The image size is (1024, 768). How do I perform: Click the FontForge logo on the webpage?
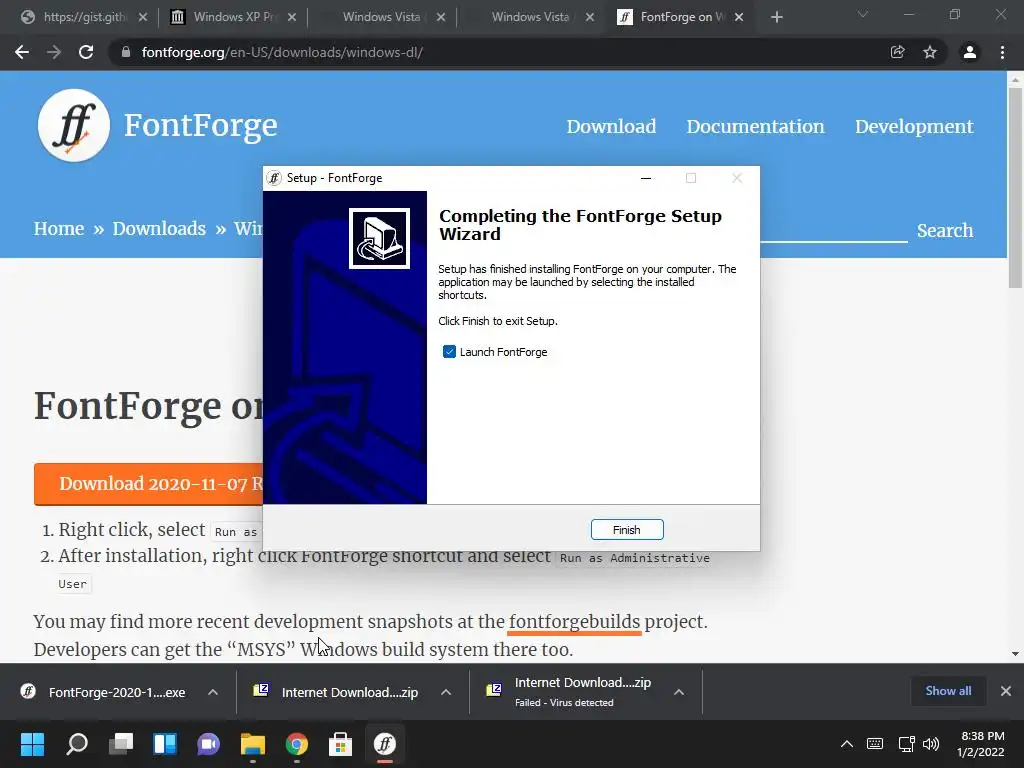click(x=74, y=125)
